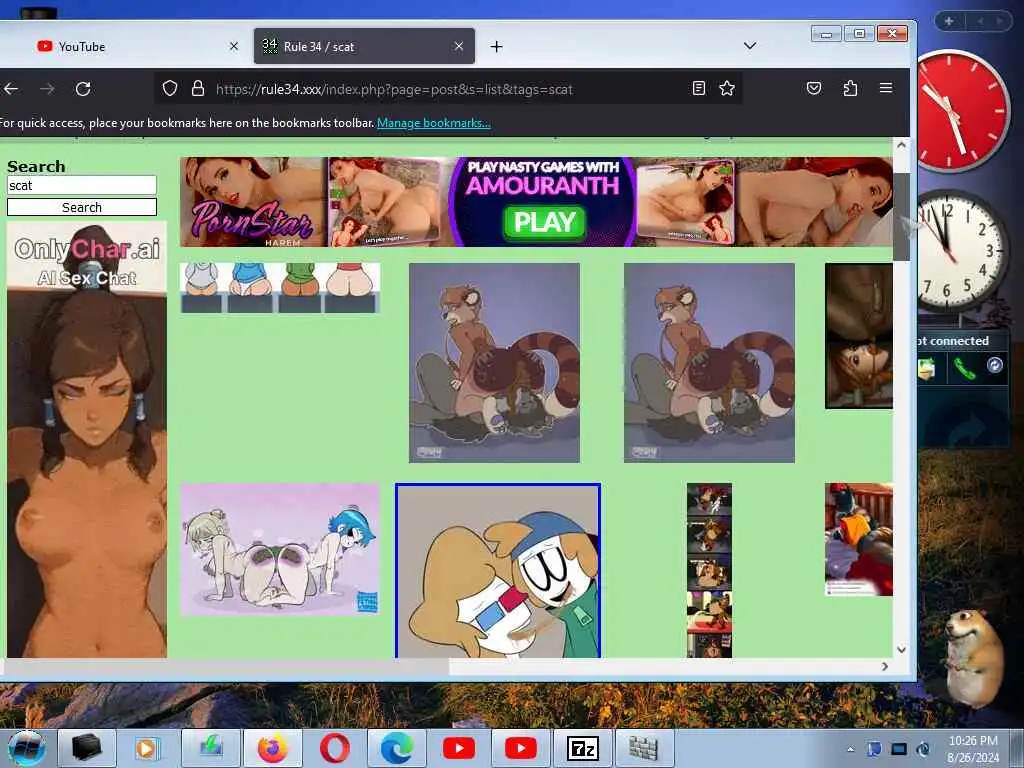This screenshot has width=1024, height=768.
Task: Open the tracking protection shield panel
Action: pos(170,88)
